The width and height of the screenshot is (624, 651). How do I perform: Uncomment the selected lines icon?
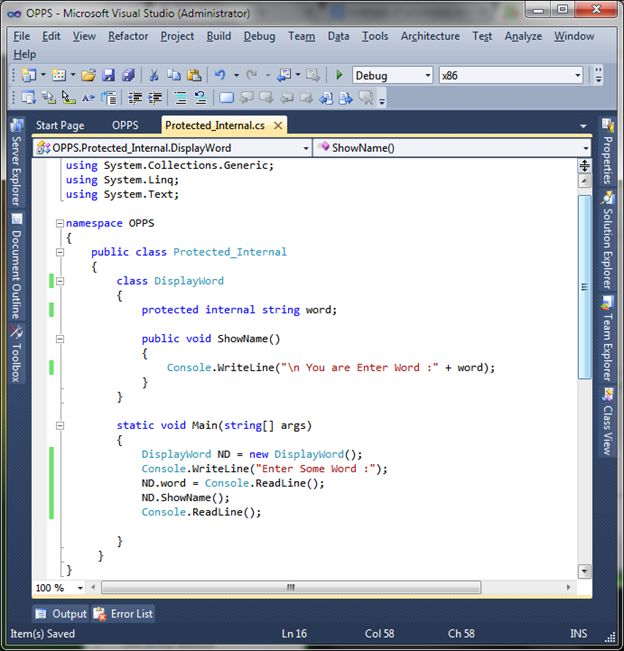point(201,98)
